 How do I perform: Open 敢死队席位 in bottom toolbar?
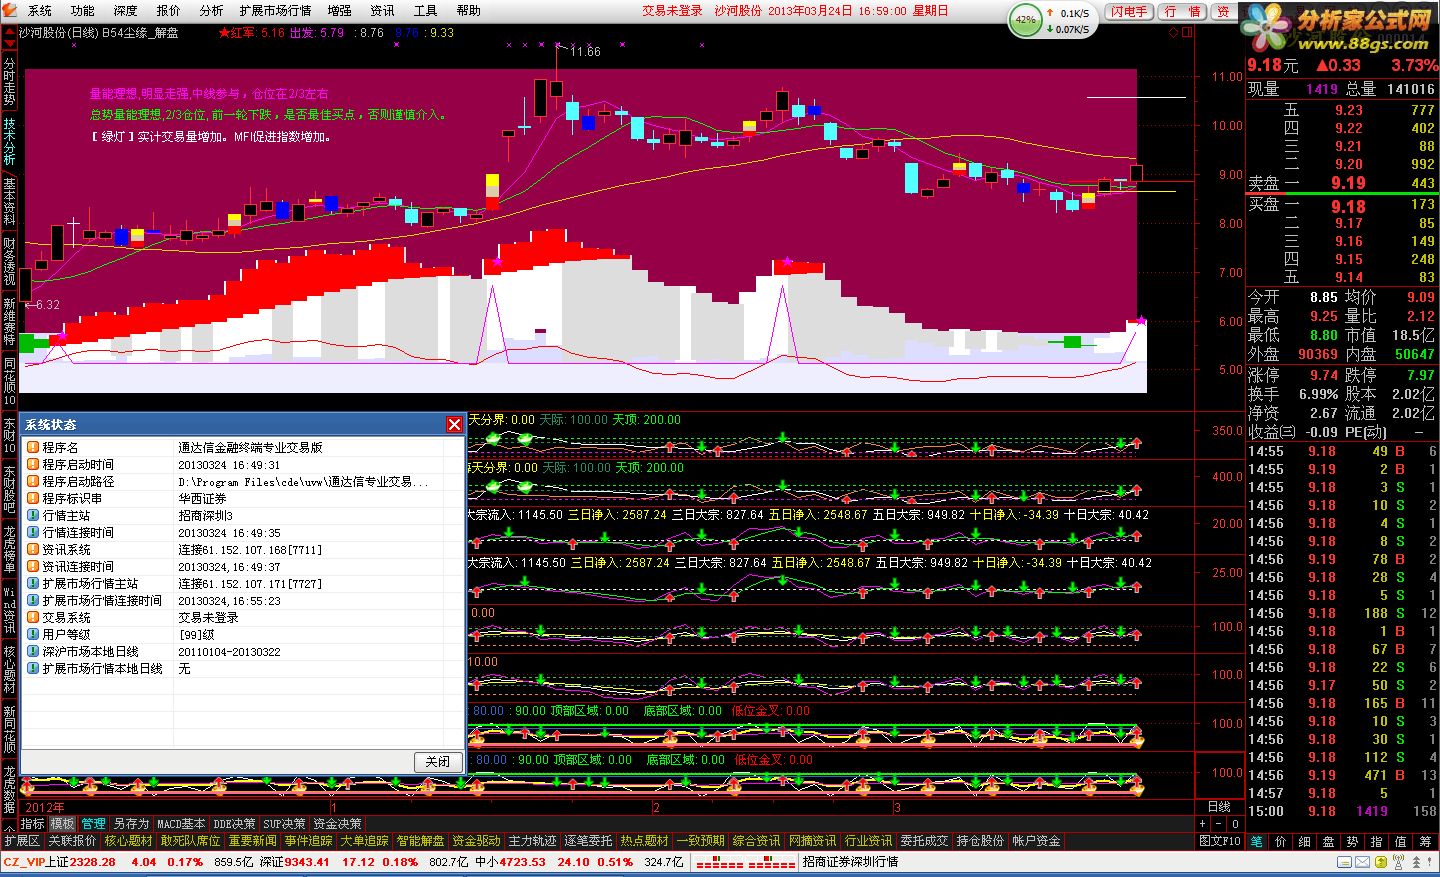[x=190, y=841]
